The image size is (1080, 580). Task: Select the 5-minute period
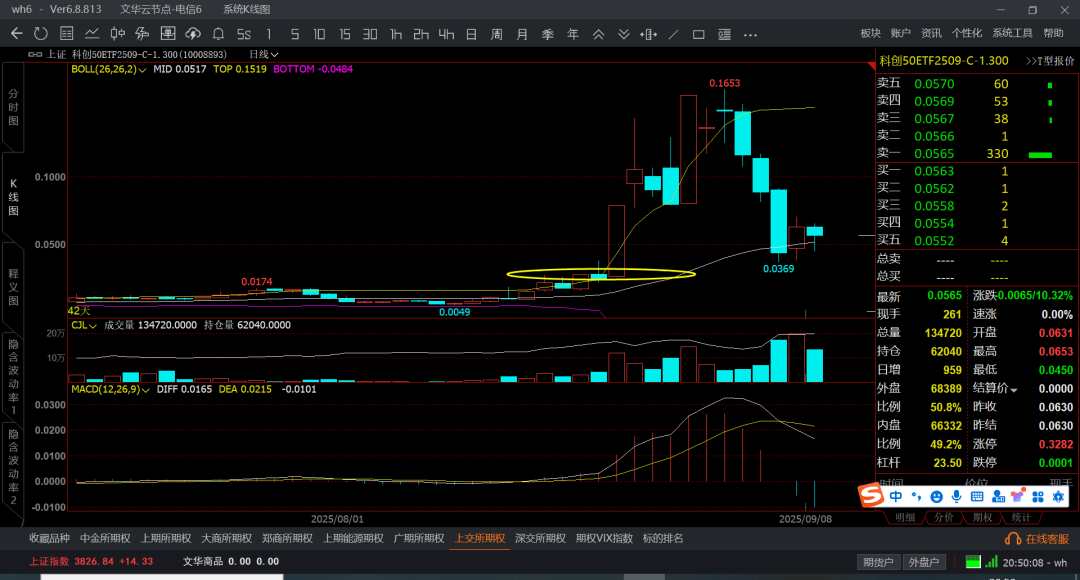point(295,34)
